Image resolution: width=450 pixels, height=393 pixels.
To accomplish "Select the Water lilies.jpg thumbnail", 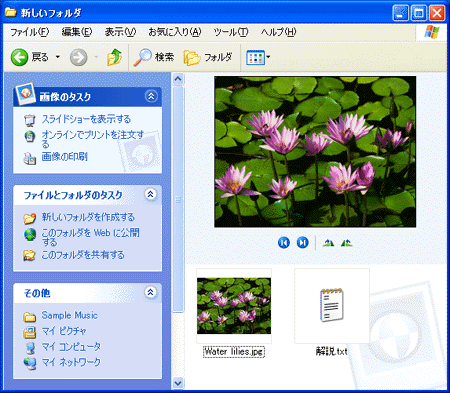I will [x=234, y=306].
